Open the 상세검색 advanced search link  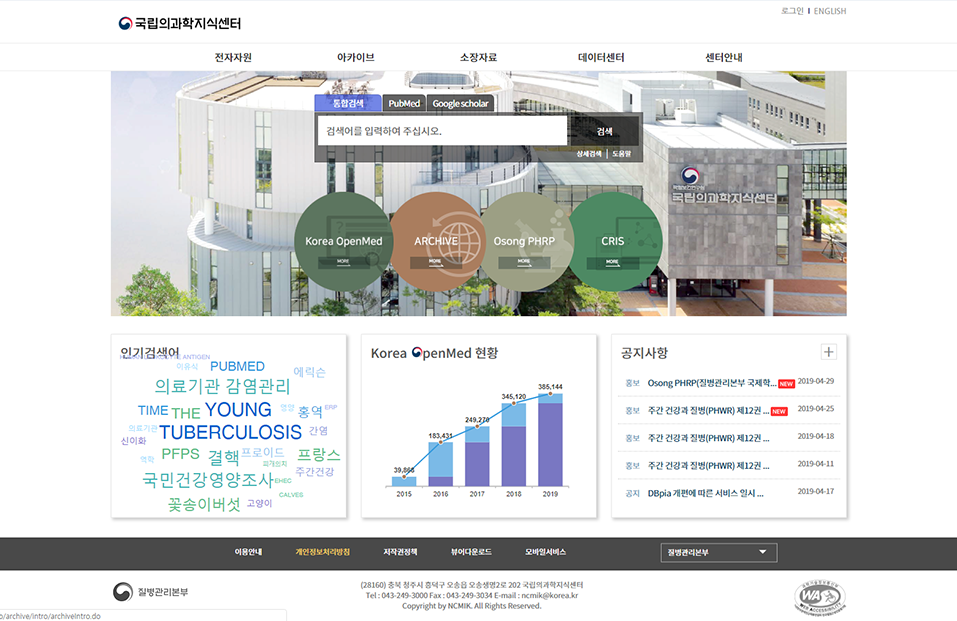[x=589, y=154]
